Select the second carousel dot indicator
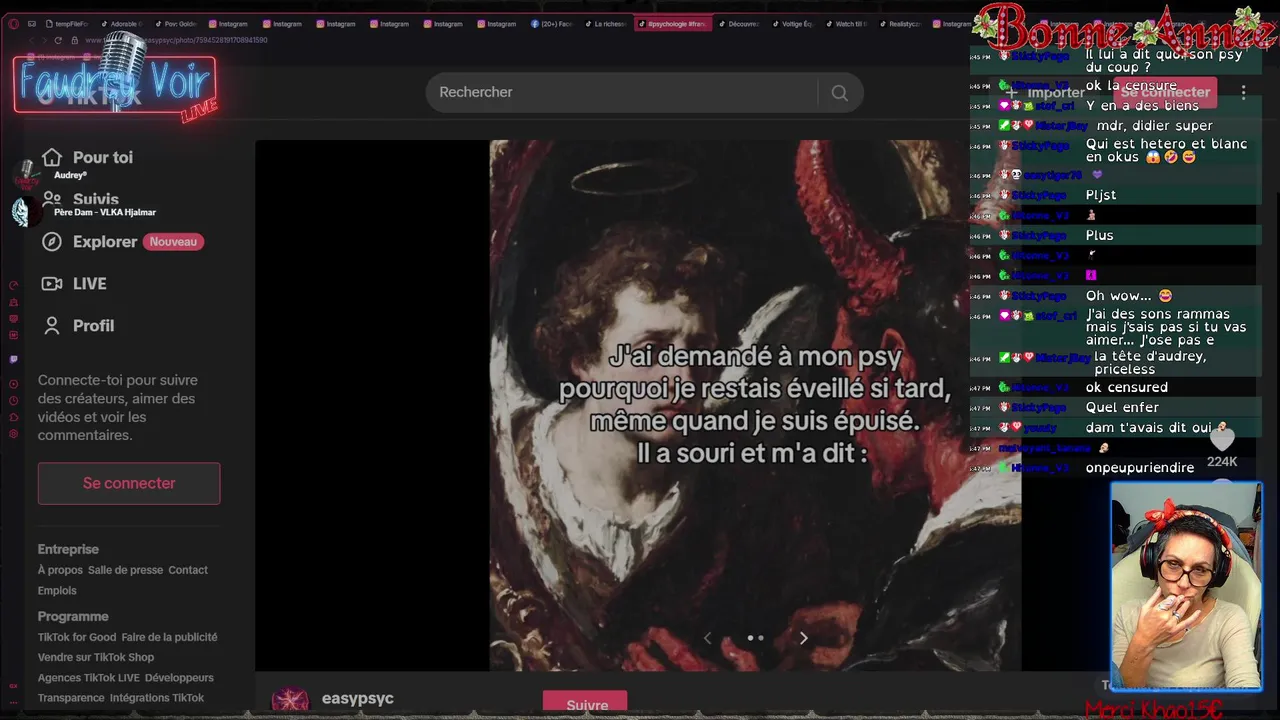The image size is (1280, 720). tap(761, 638)
